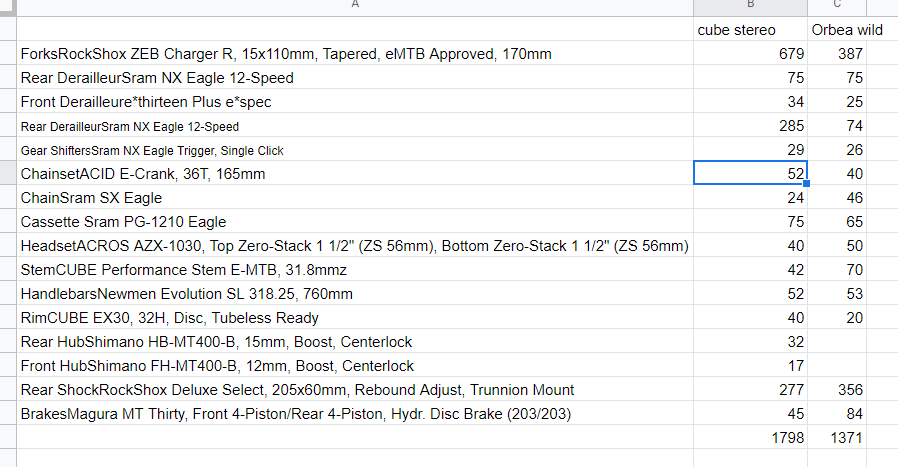This screenshot has height=467, width=898.
Task: Select the column C header
Action: tap(837, 7)
